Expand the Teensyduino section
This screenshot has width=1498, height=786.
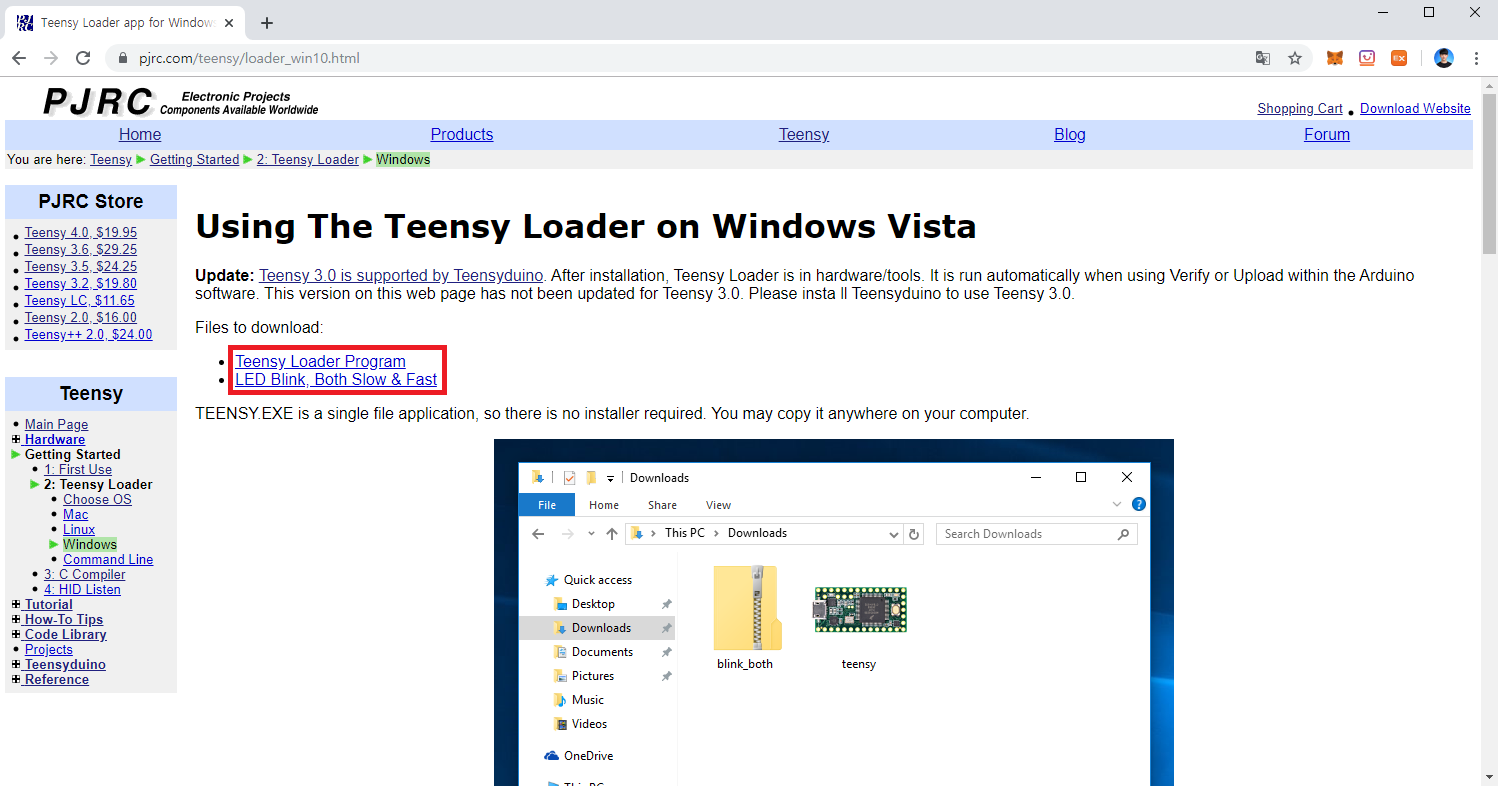(x=16, y=665)
